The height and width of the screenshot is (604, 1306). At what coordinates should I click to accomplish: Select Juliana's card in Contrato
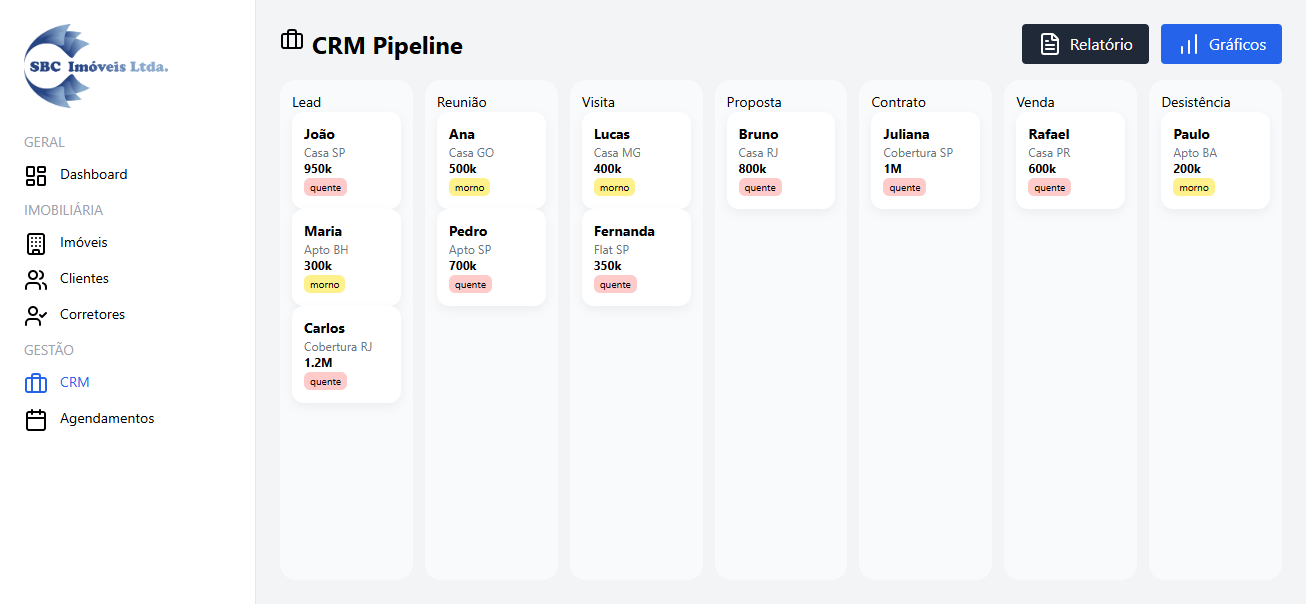(925, 160)
